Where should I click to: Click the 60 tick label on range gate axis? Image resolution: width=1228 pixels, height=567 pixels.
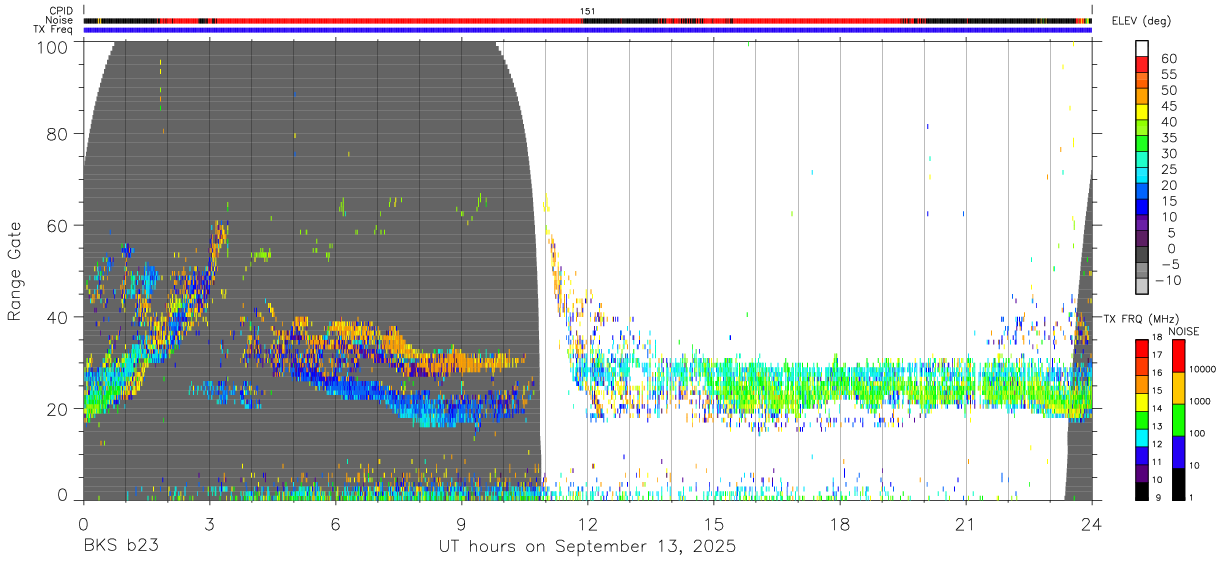58,225
